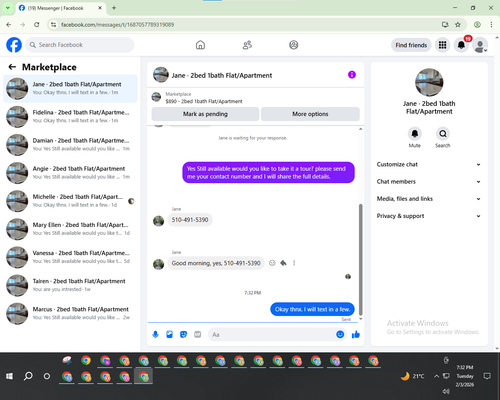500x400 pixels.
Task: Click the browser address bar URL
Action: (x=117, y=25)
